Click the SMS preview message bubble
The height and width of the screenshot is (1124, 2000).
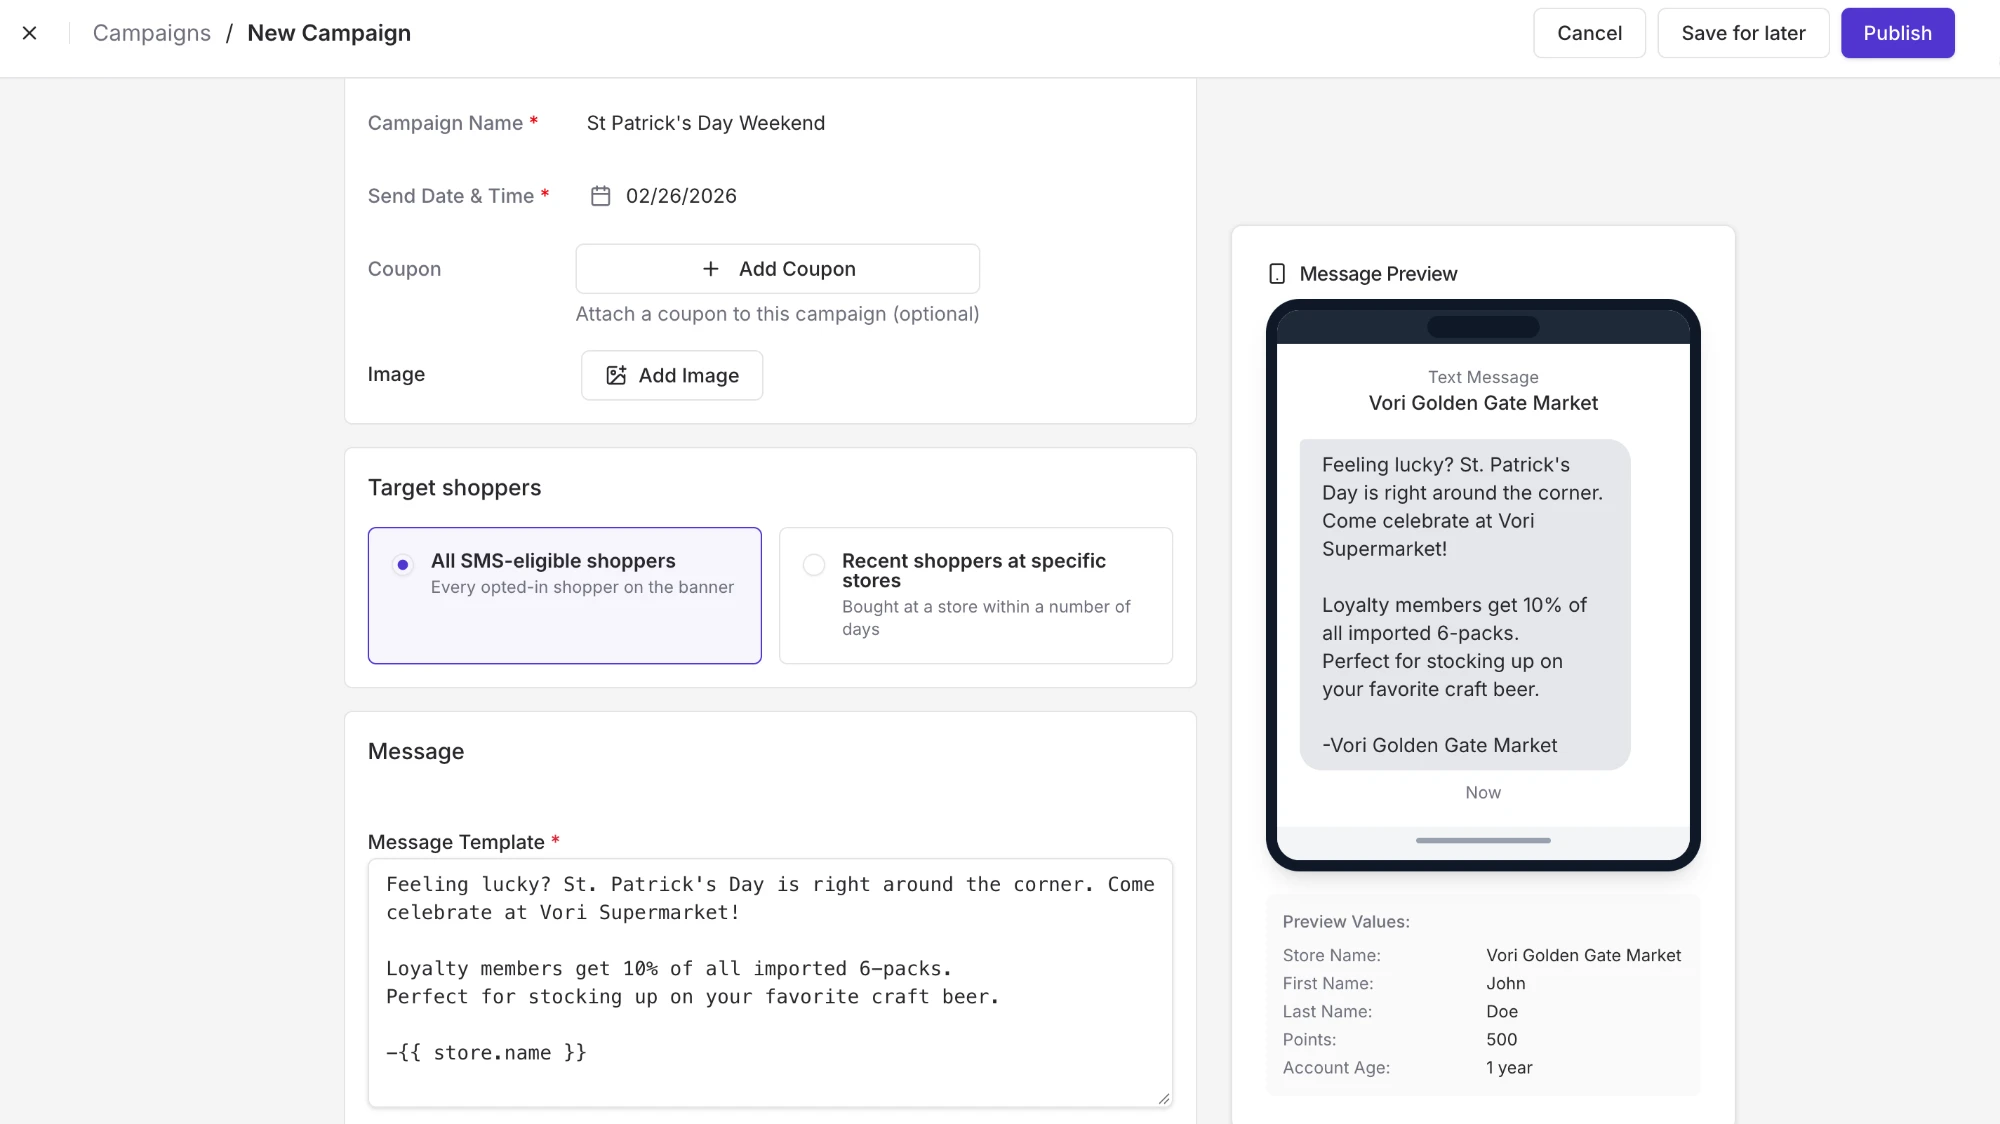click(1464, 604)
